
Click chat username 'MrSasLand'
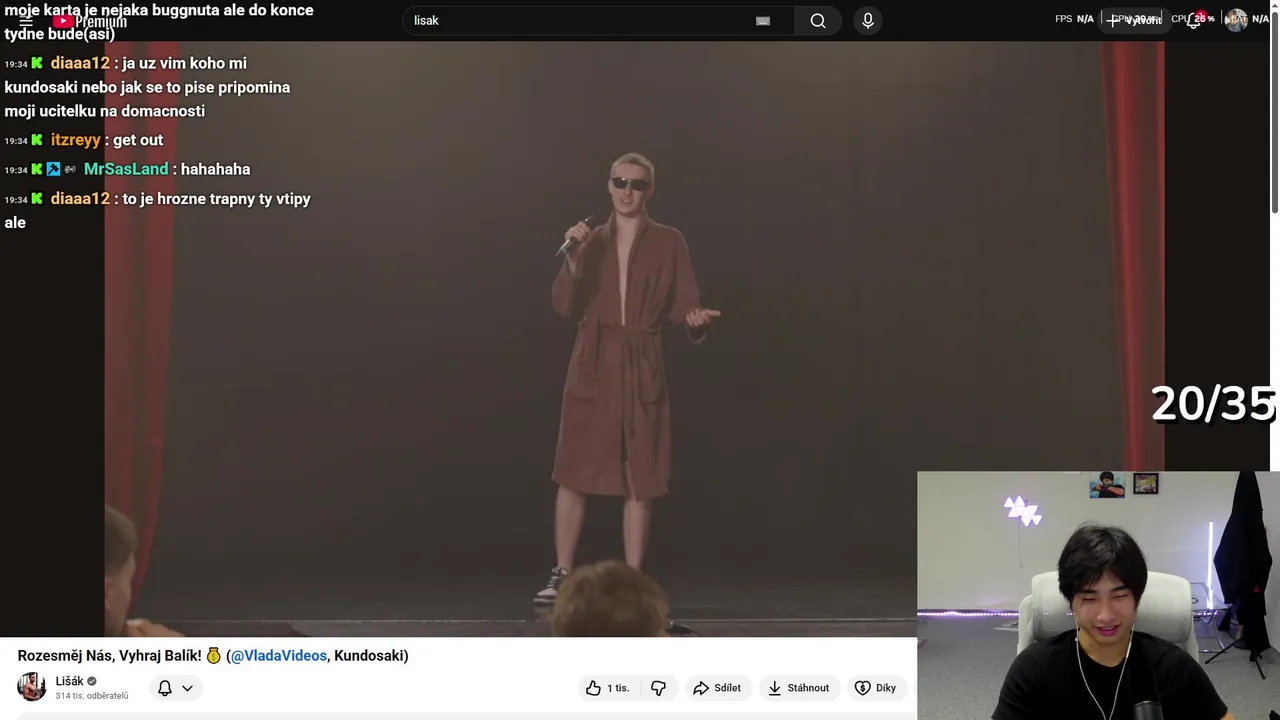(x=126, y=169)
